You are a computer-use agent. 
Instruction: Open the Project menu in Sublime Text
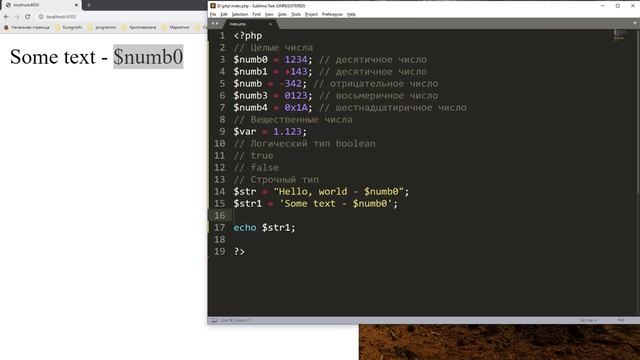(311, 14)
